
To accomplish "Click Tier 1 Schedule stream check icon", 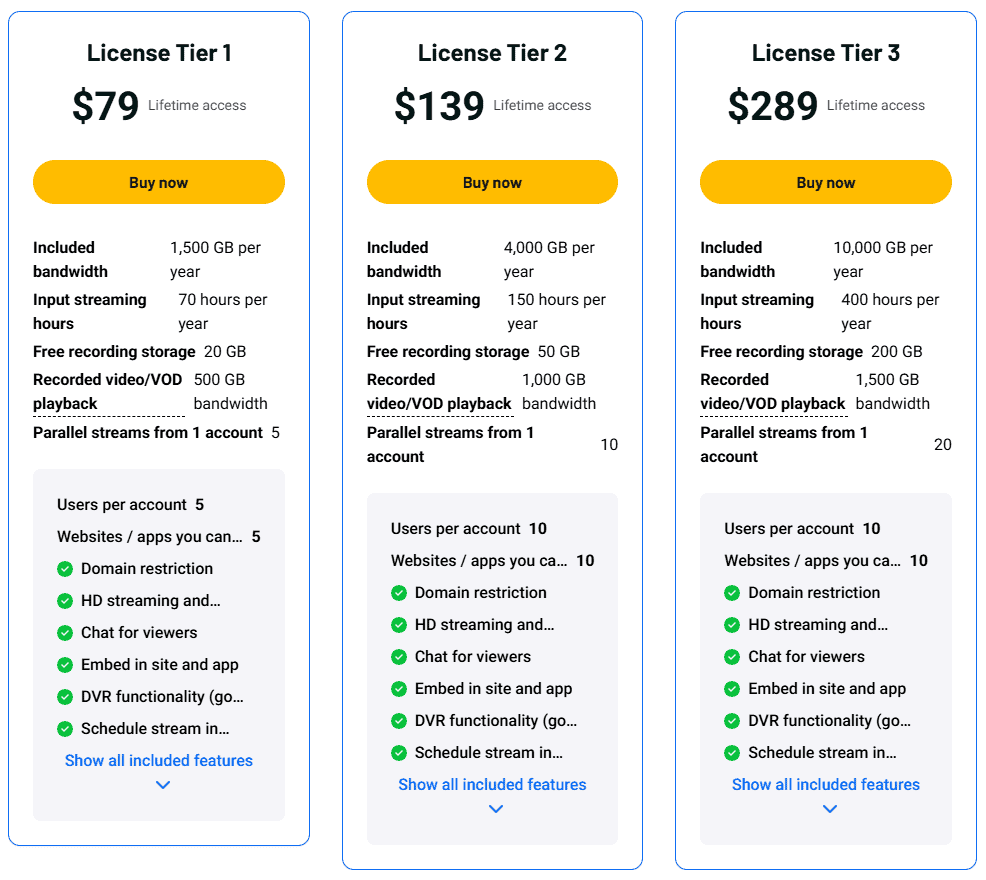I will (65, 729).
